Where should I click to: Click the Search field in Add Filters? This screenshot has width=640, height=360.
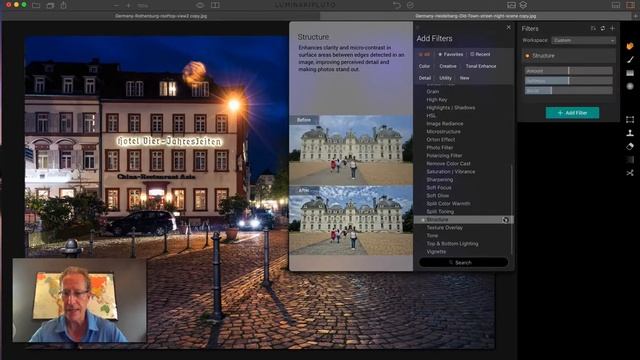(463, 262)
